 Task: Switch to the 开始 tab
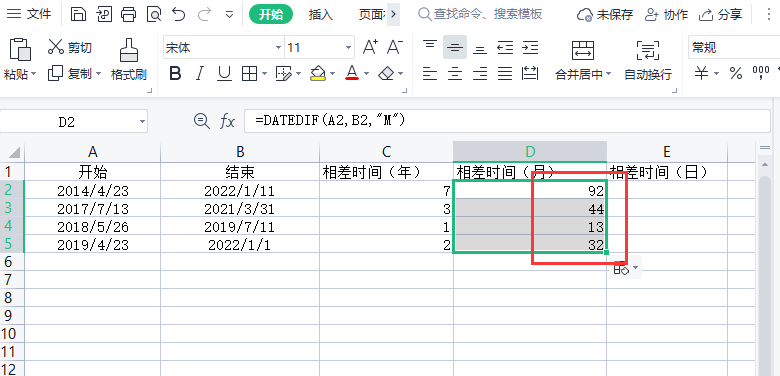tap(271, 14)
